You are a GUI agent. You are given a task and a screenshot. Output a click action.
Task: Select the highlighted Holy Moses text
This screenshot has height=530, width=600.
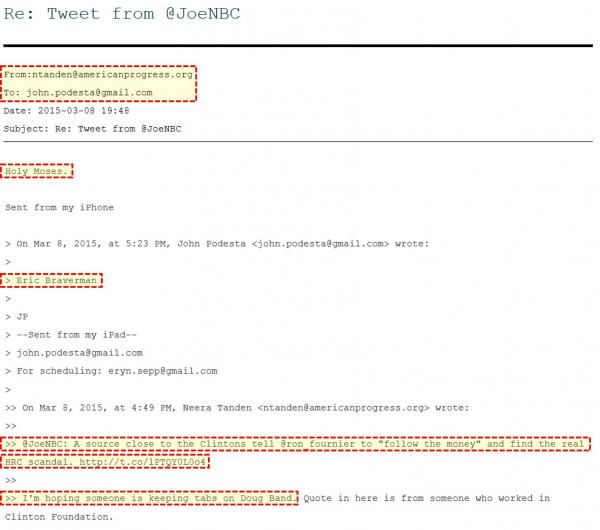[38, 171]
